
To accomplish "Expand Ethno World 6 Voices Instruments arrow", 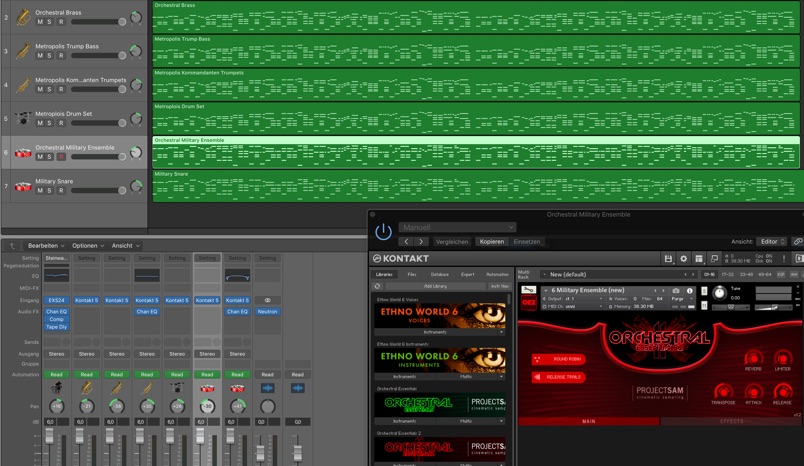I will [501, 332].
